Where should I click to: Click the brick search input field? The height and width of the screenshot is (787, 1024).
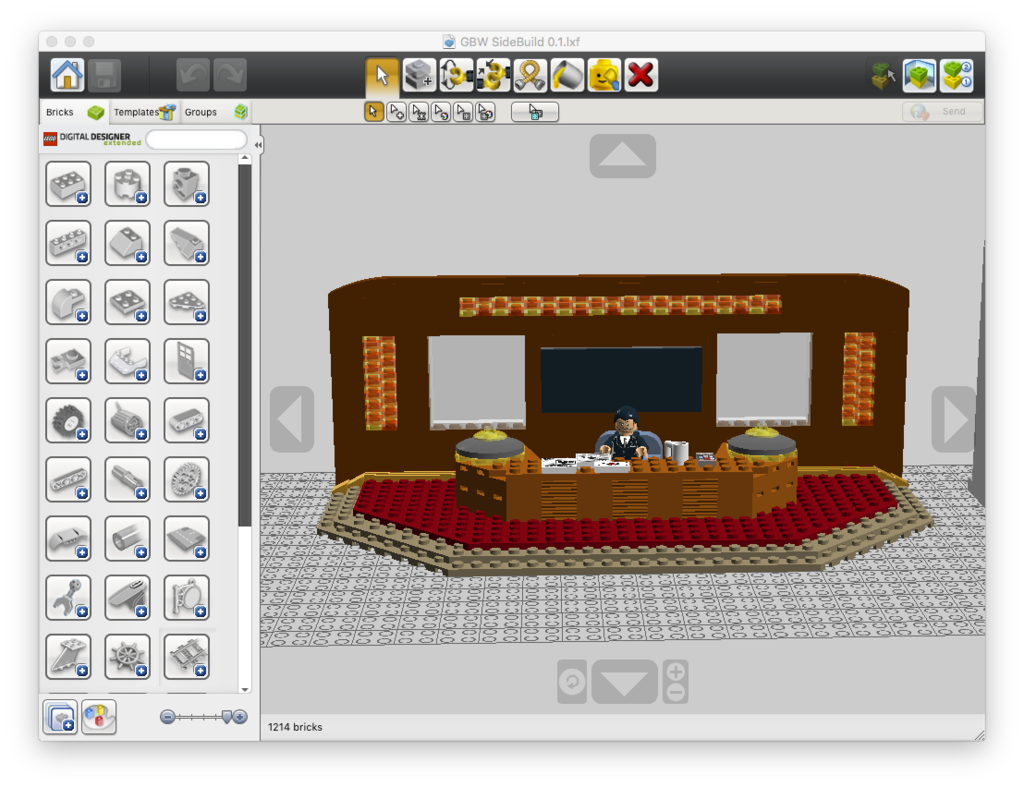point(196,139)
